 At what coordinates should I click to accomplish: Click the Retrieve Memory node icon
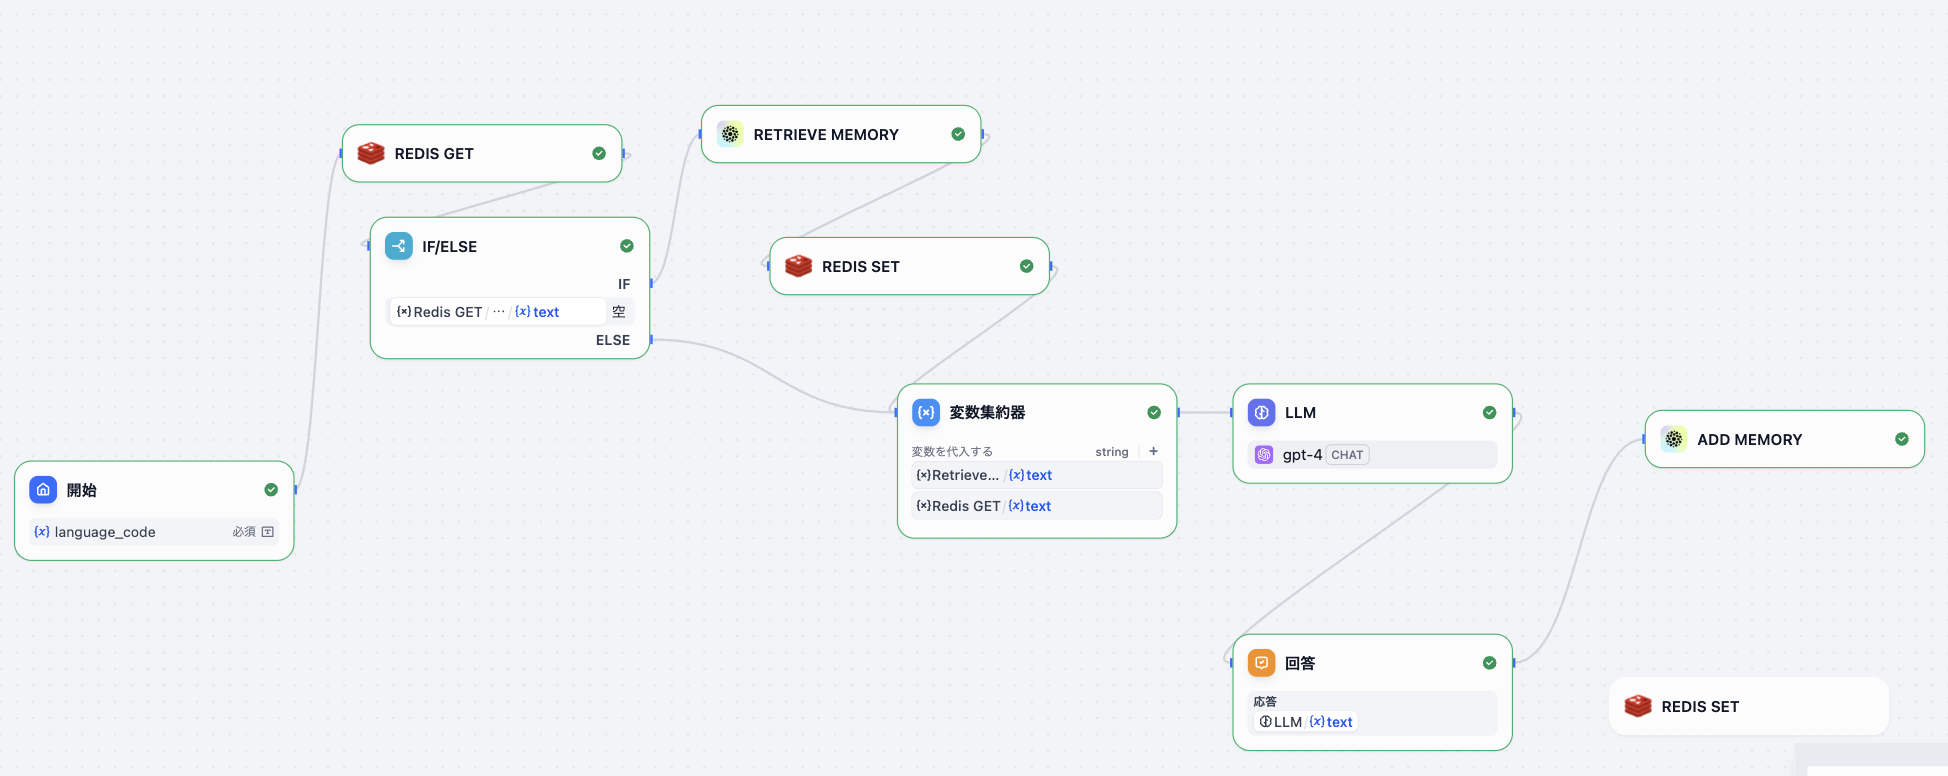(730, 134)
